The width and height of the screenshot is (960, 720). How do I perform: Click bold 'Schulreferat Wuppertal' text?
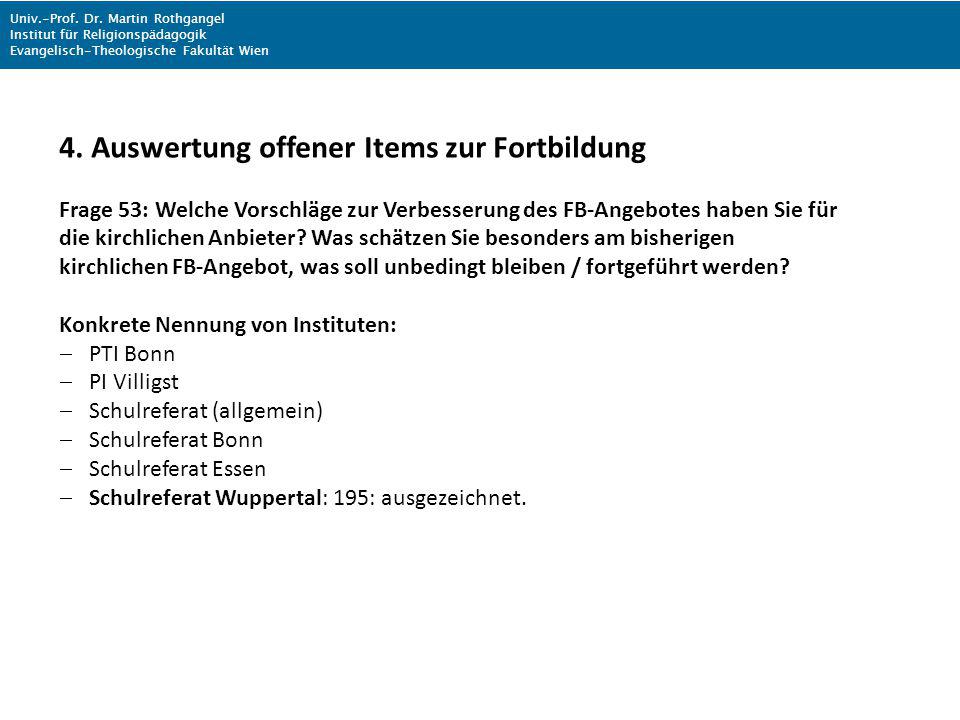(204, 498)
